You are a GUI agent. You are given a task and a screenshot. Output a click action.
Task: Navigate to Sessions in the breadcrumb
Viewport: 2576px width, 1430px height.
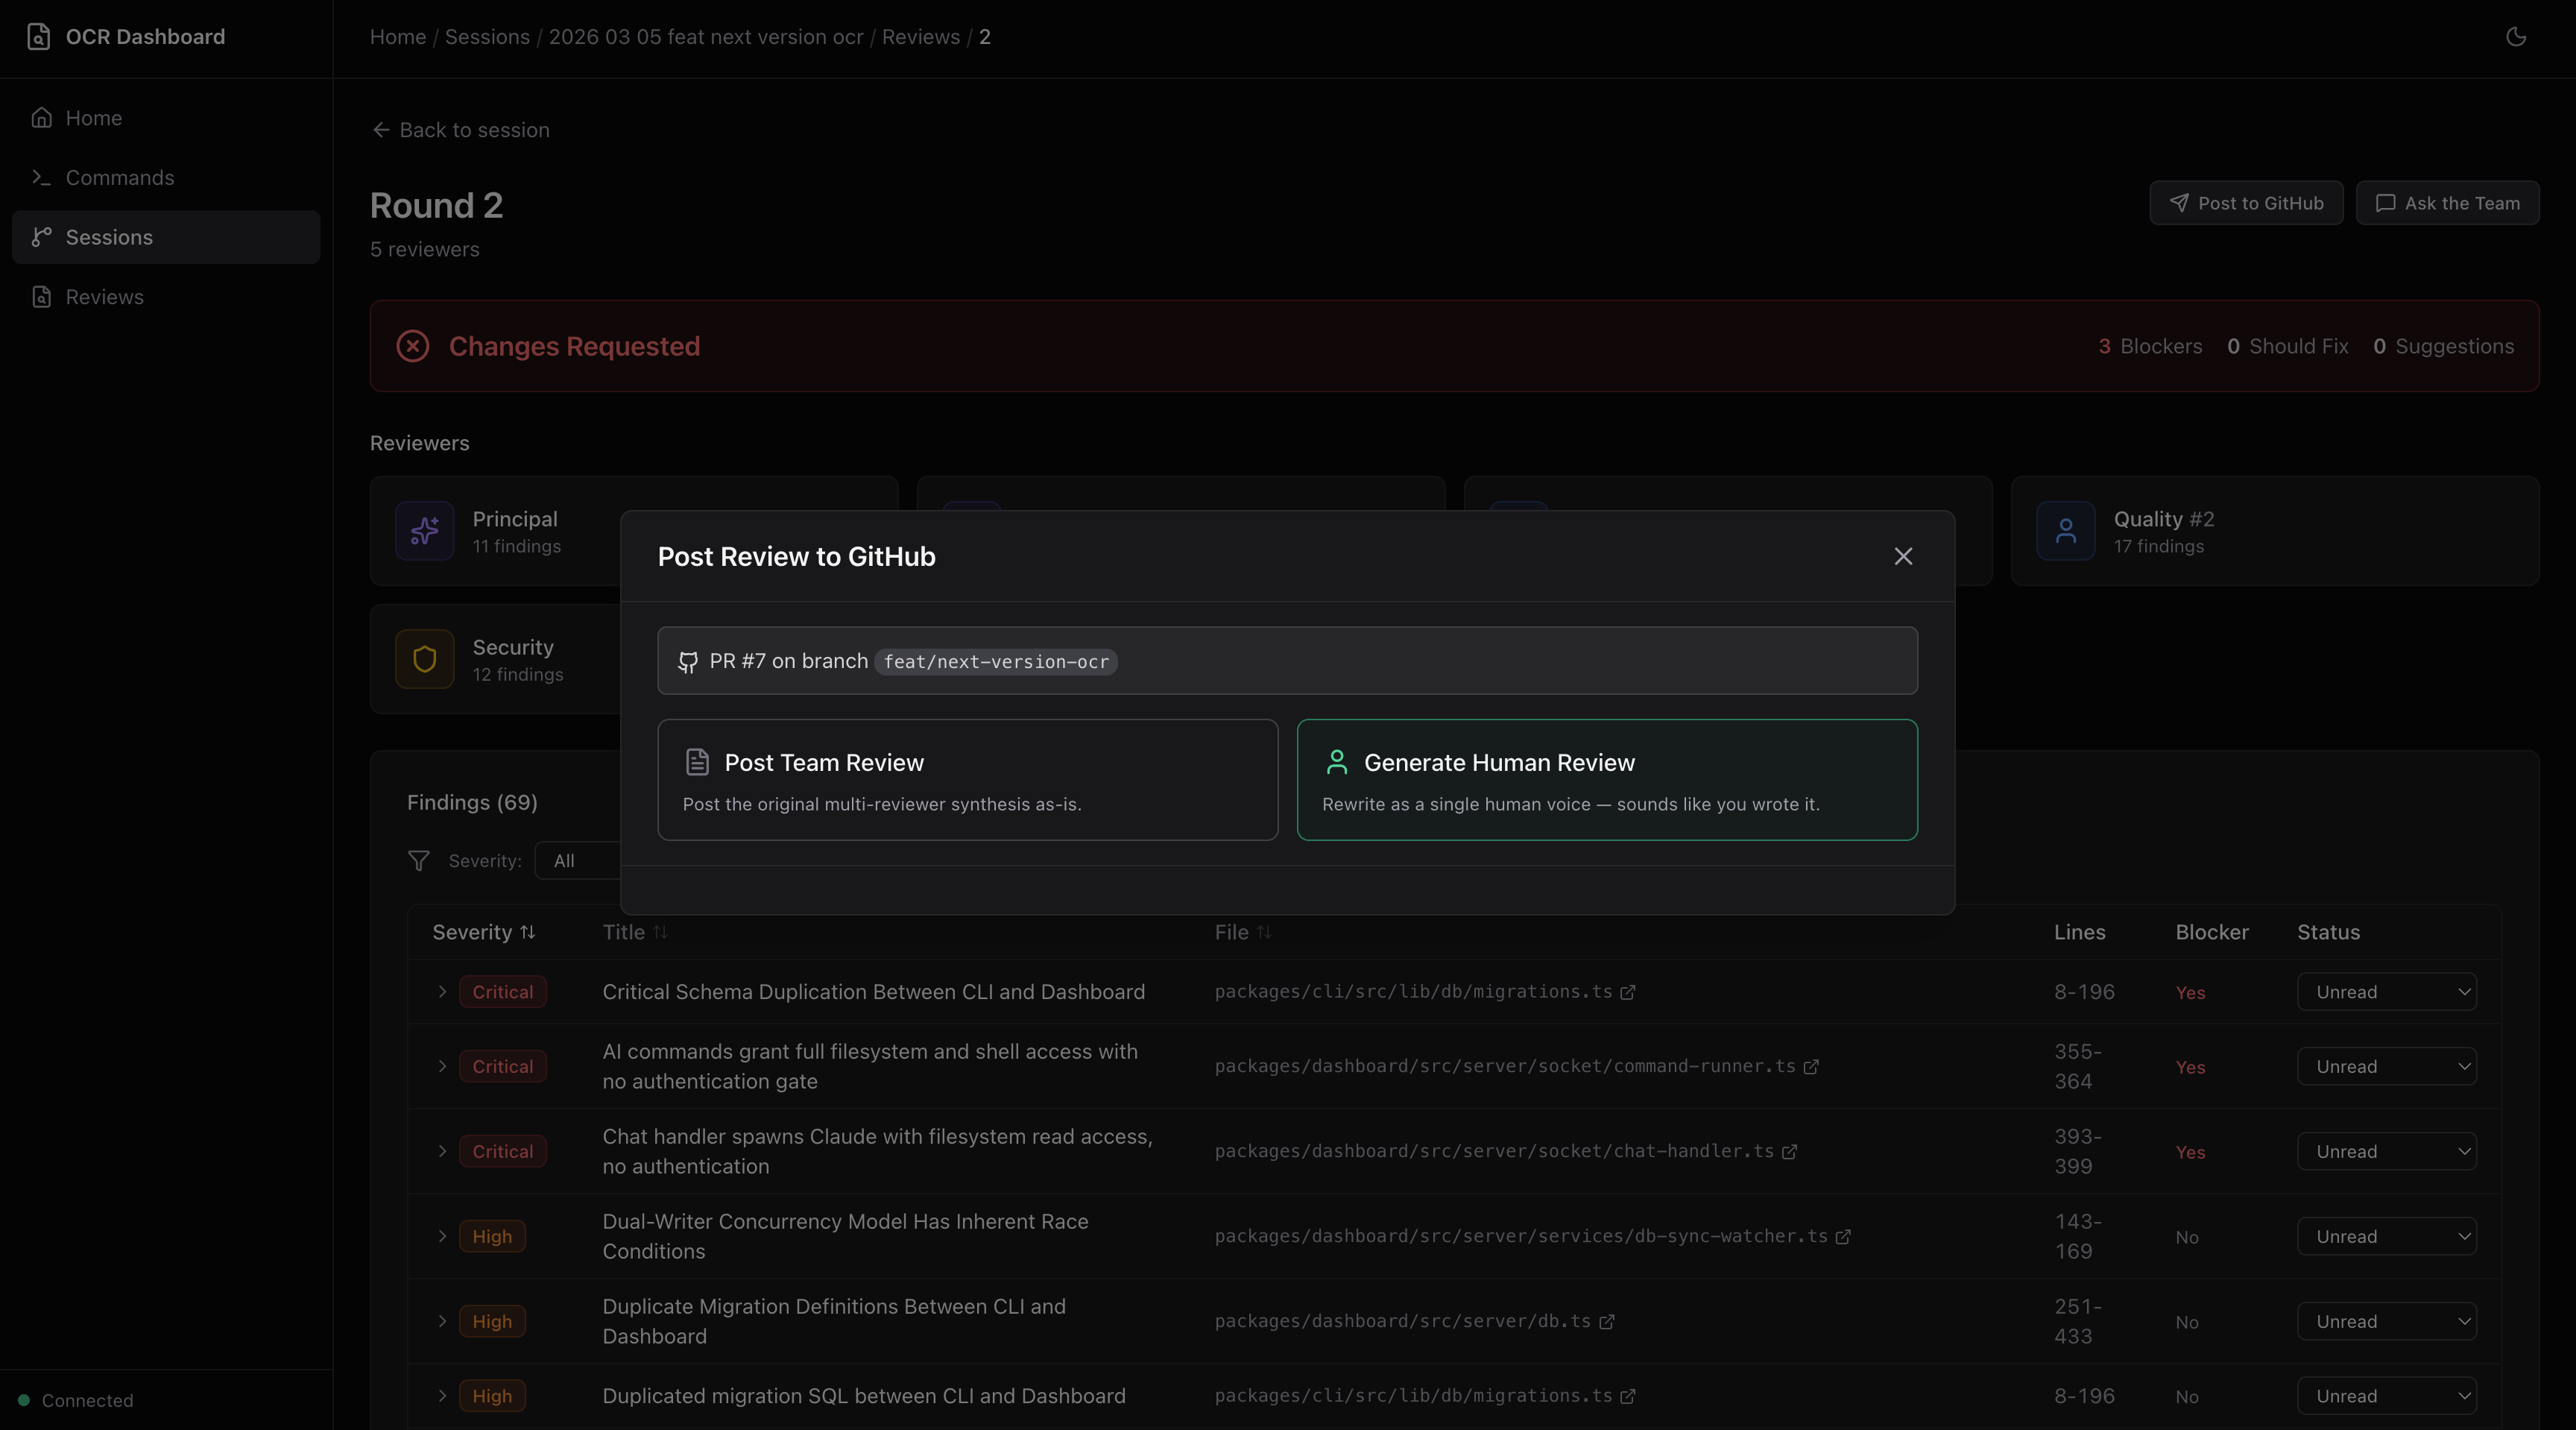[487, 36]
